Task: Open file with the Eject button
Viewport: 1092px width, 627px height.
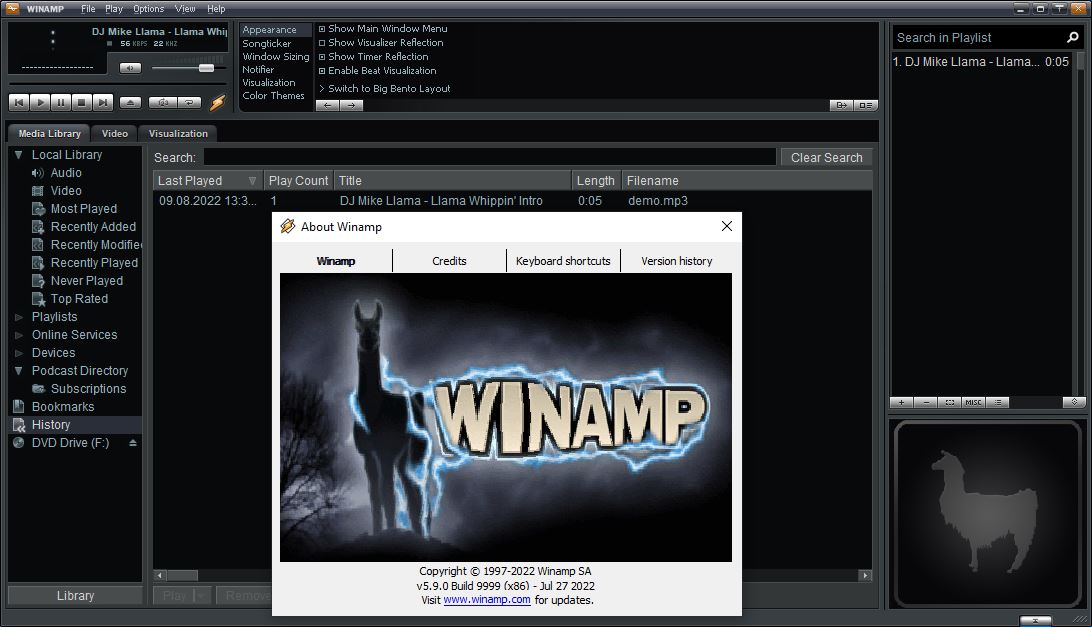Action: coord(130,102)
